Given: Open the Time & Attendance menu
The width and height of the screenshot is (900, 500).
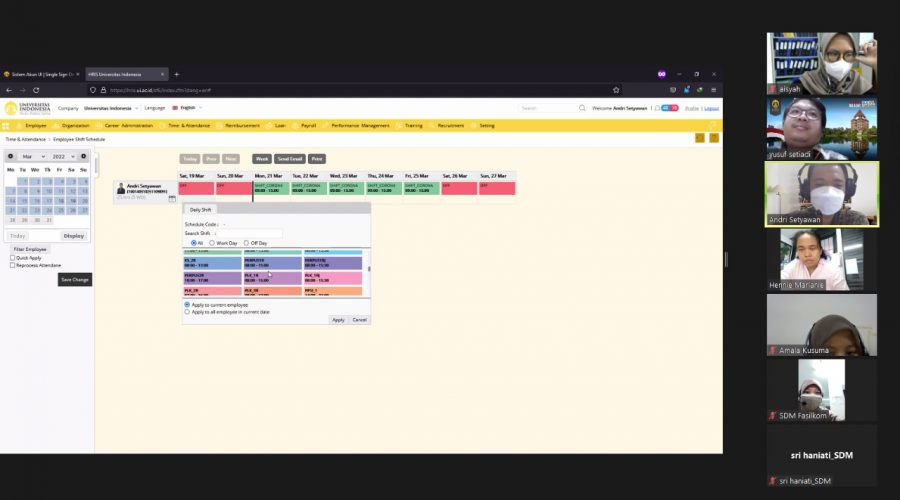Looking at the screenshot, I should click(189, 126).
